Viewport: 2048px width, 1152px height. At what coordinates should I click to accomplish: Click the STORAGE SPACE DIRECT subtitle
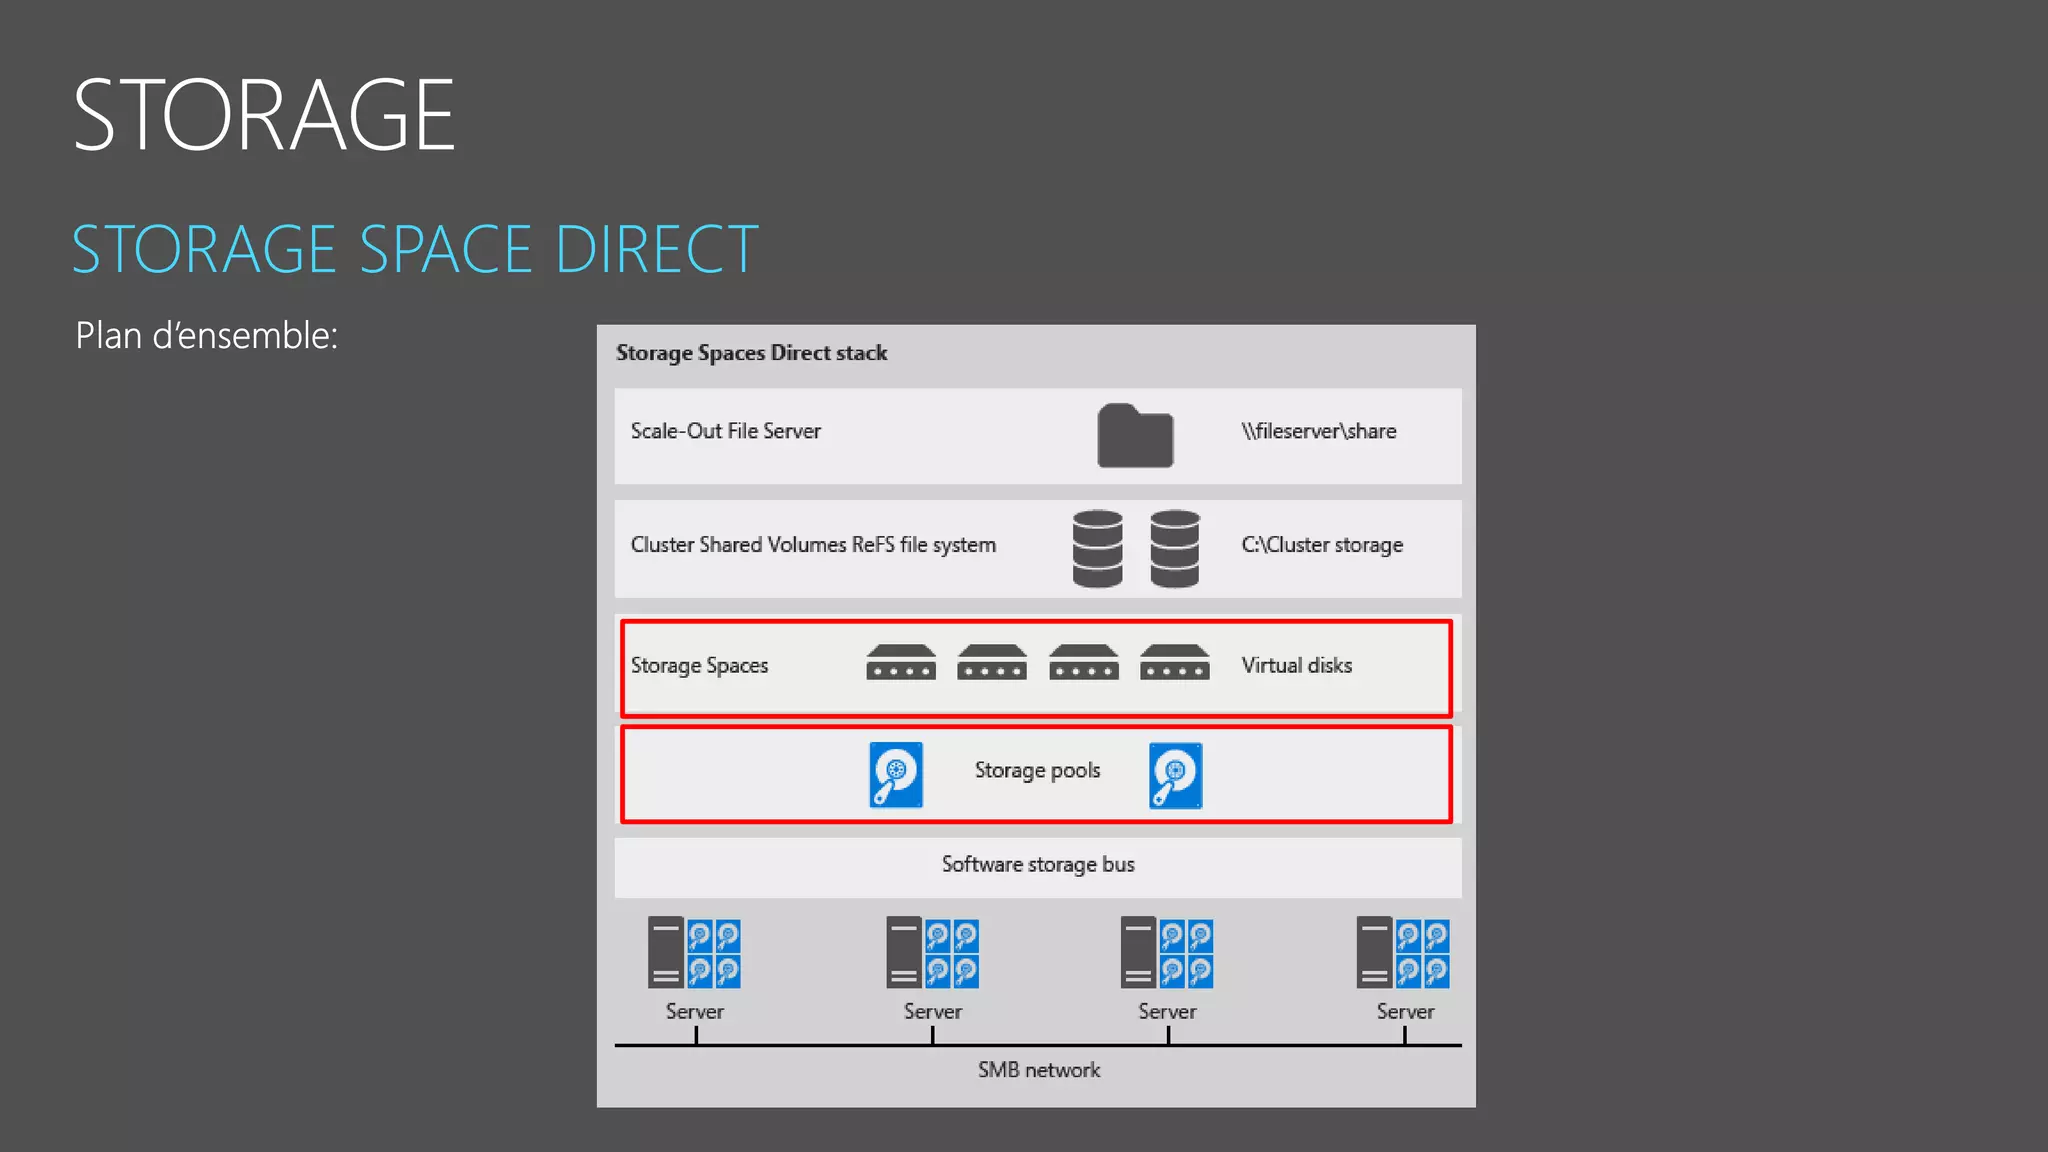click(415, 250)
